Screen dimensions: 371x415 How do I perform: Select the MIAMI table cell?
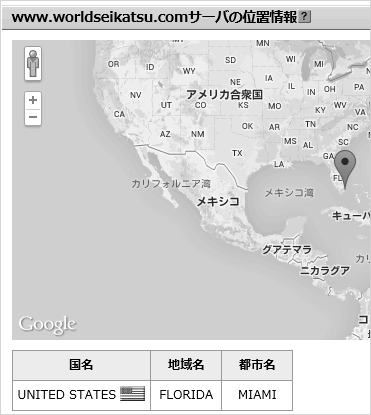click(x=257, y=395)
